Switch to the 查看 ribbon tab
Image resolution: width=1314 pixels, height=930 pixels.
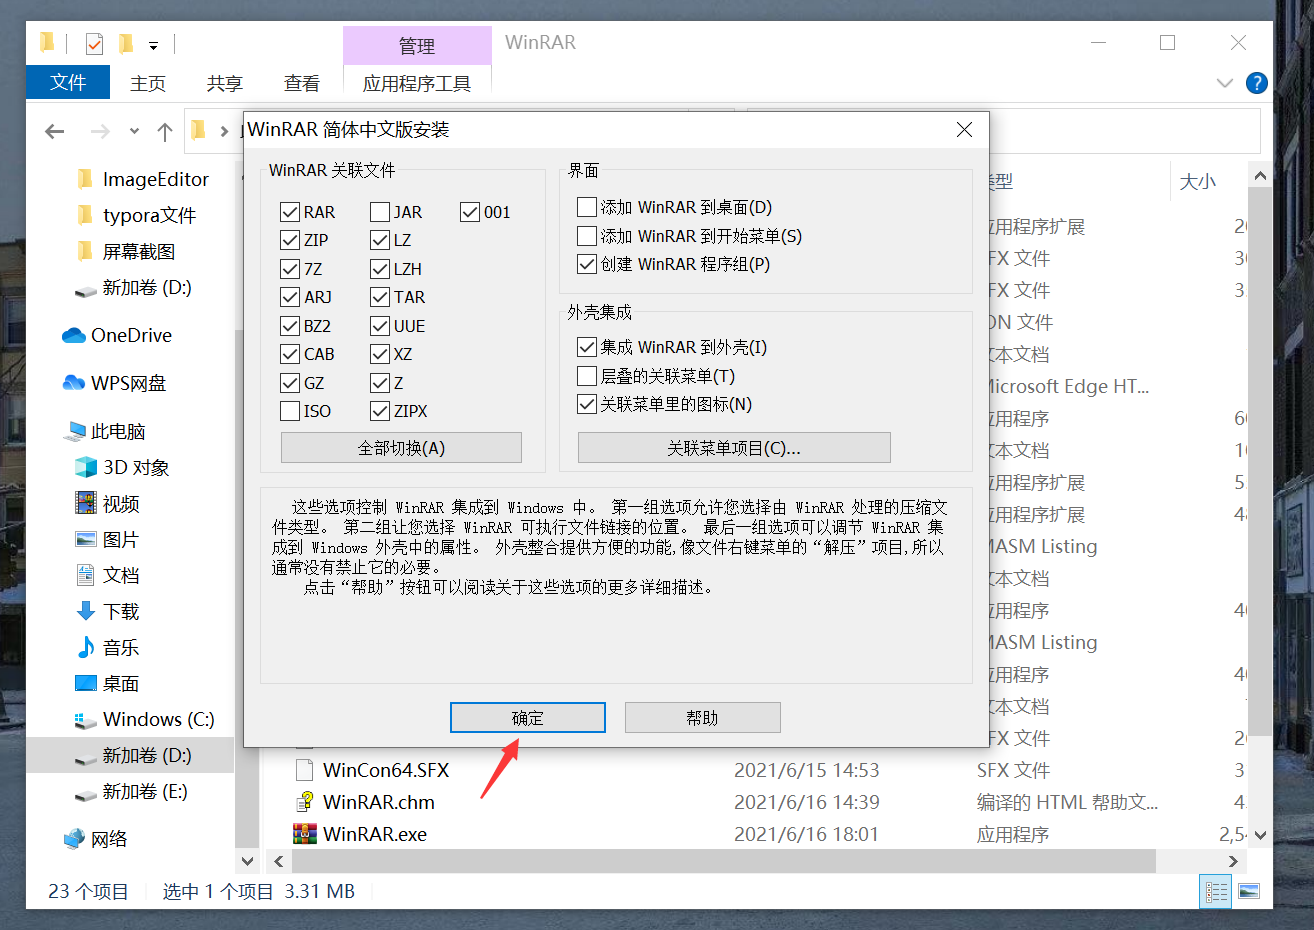point(301,83)
